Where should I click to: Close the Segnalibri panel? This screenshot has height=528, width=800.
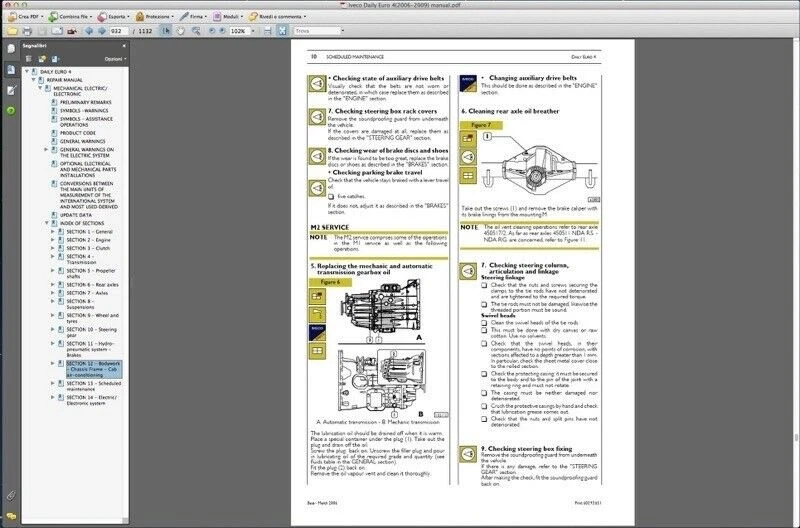tap(124, 46)
